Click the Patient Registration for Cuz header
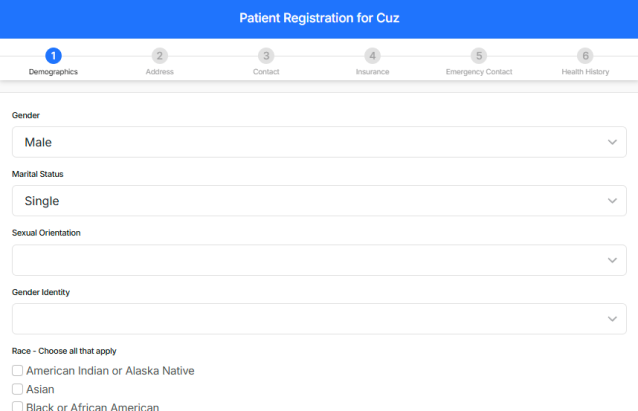638x411 pixels. click(x=319, y=18)
